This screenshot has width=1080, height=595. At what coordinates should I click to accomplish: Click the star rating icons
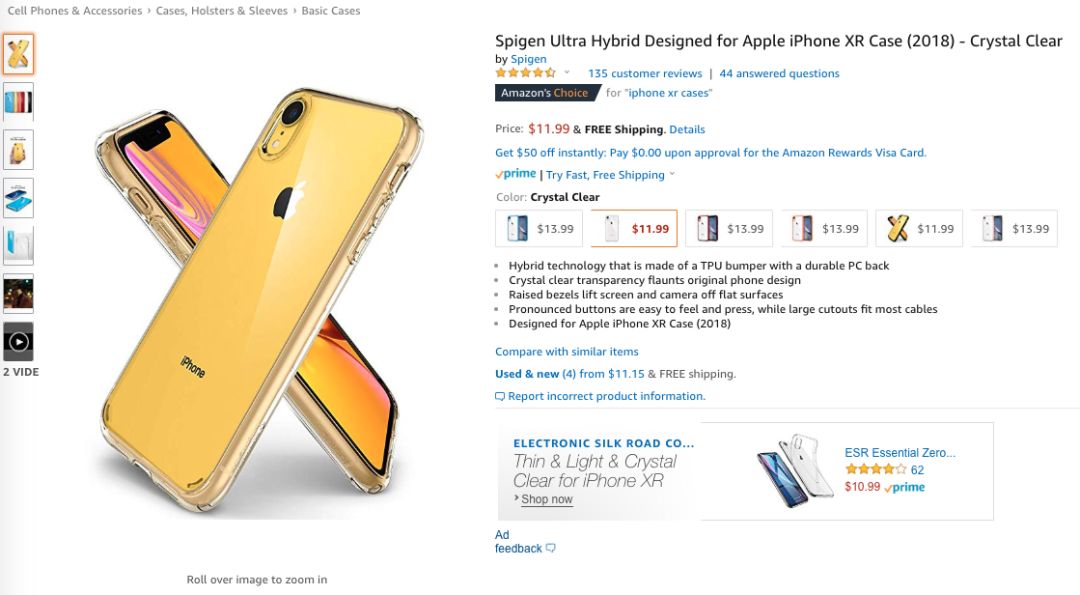(x=526, y=73)
